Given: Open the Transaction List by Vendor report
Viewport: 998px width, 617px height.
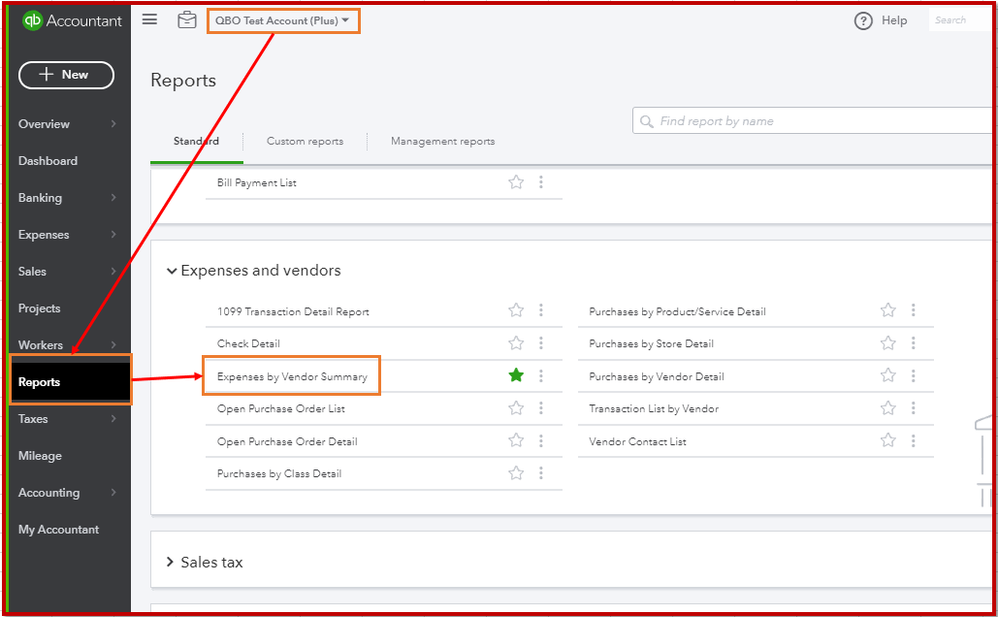Looking at the screenshot, I should (654, 409).
